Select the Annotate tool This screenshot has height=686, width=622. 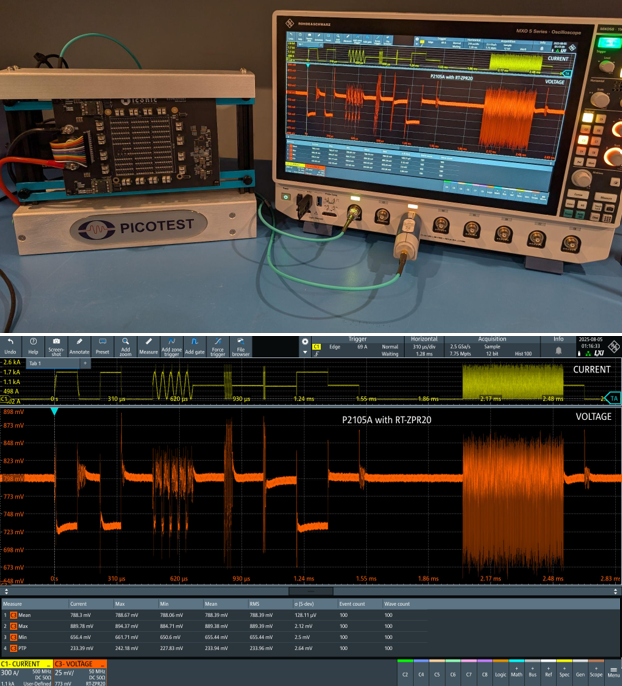(x=79, y=346)
